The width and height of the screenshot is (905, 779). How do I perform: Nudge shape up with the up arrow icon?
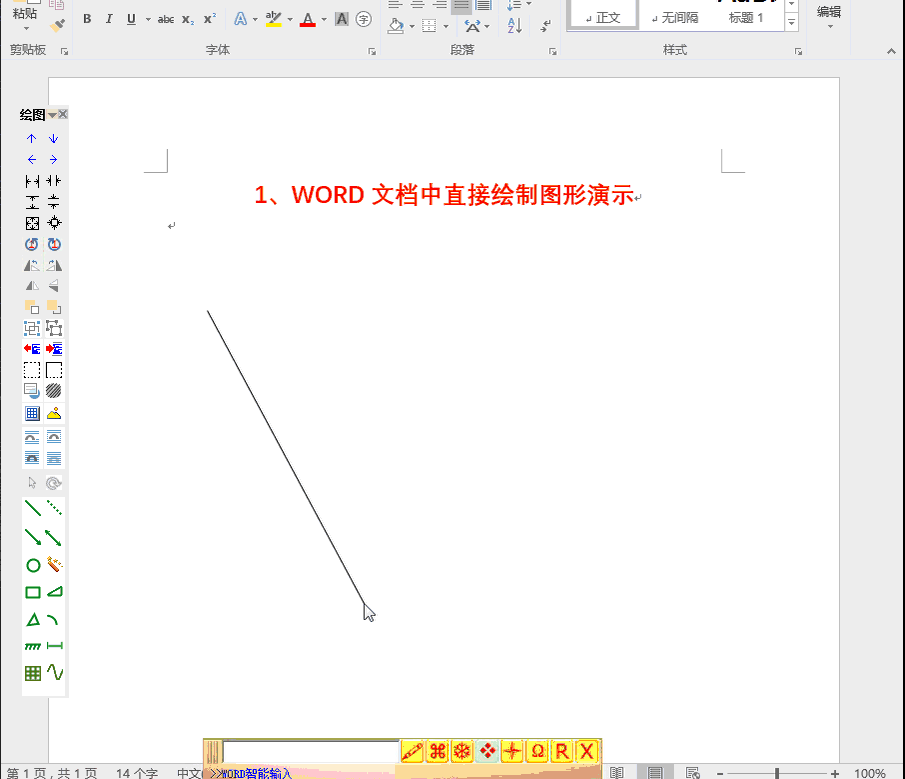(32, 138)
